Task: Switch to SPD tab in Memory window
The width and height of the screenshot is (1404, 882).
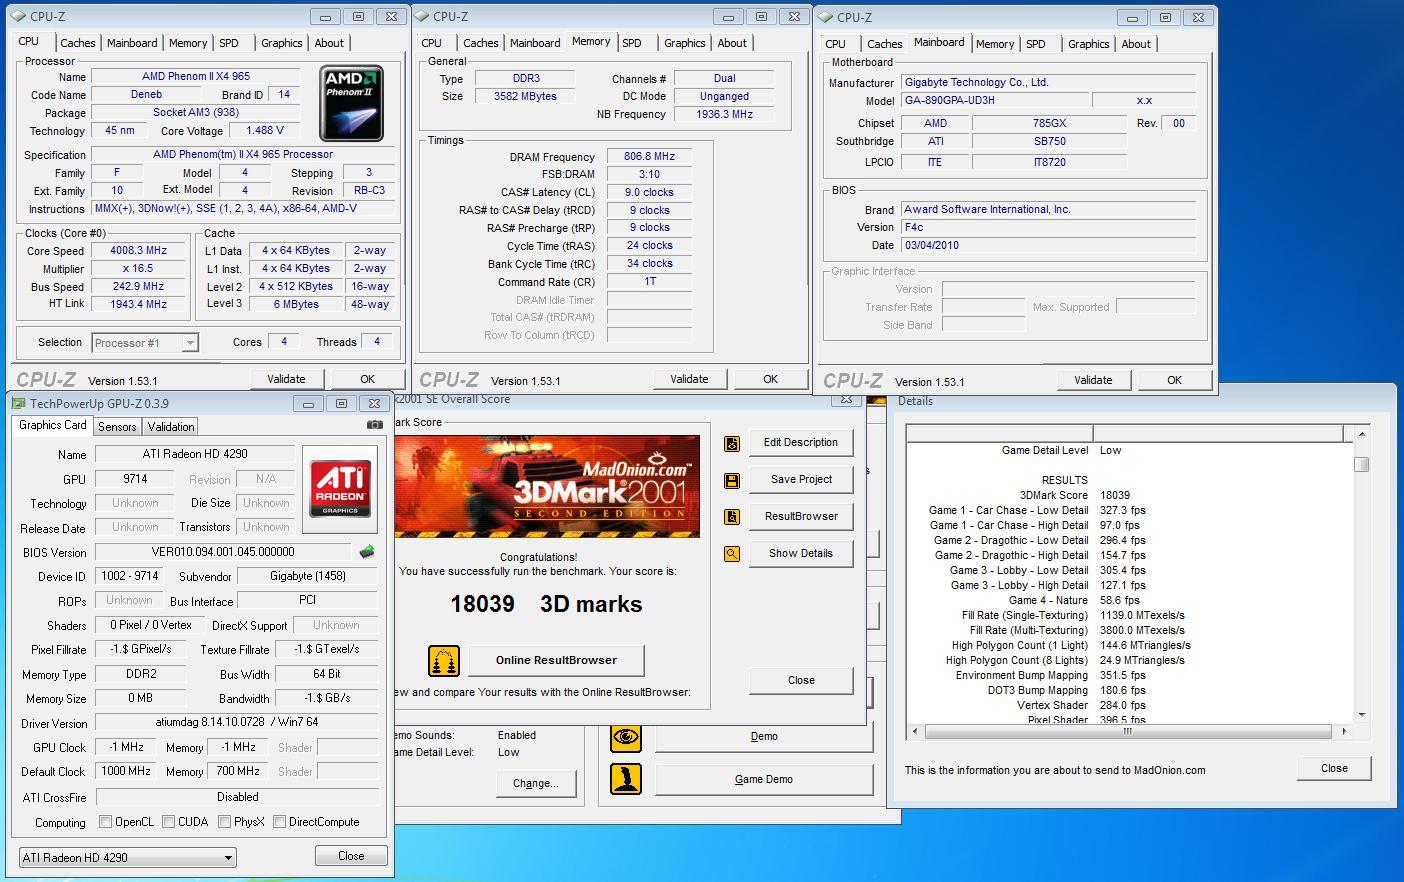Action: click(x=632, y=43)
